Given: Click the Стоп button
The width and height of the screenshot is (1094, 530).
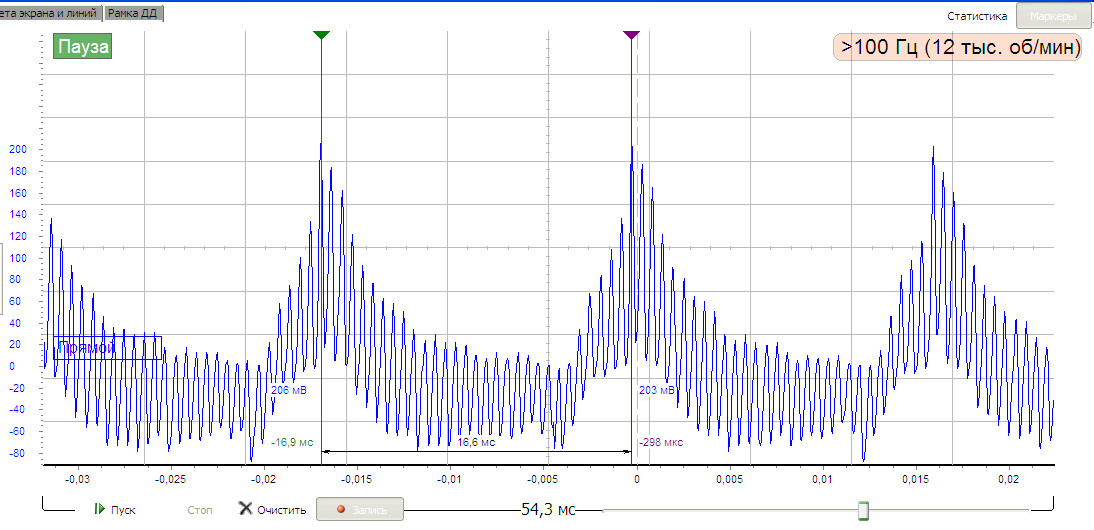Looking at the screenshot, I should click(x=200, y=510).
